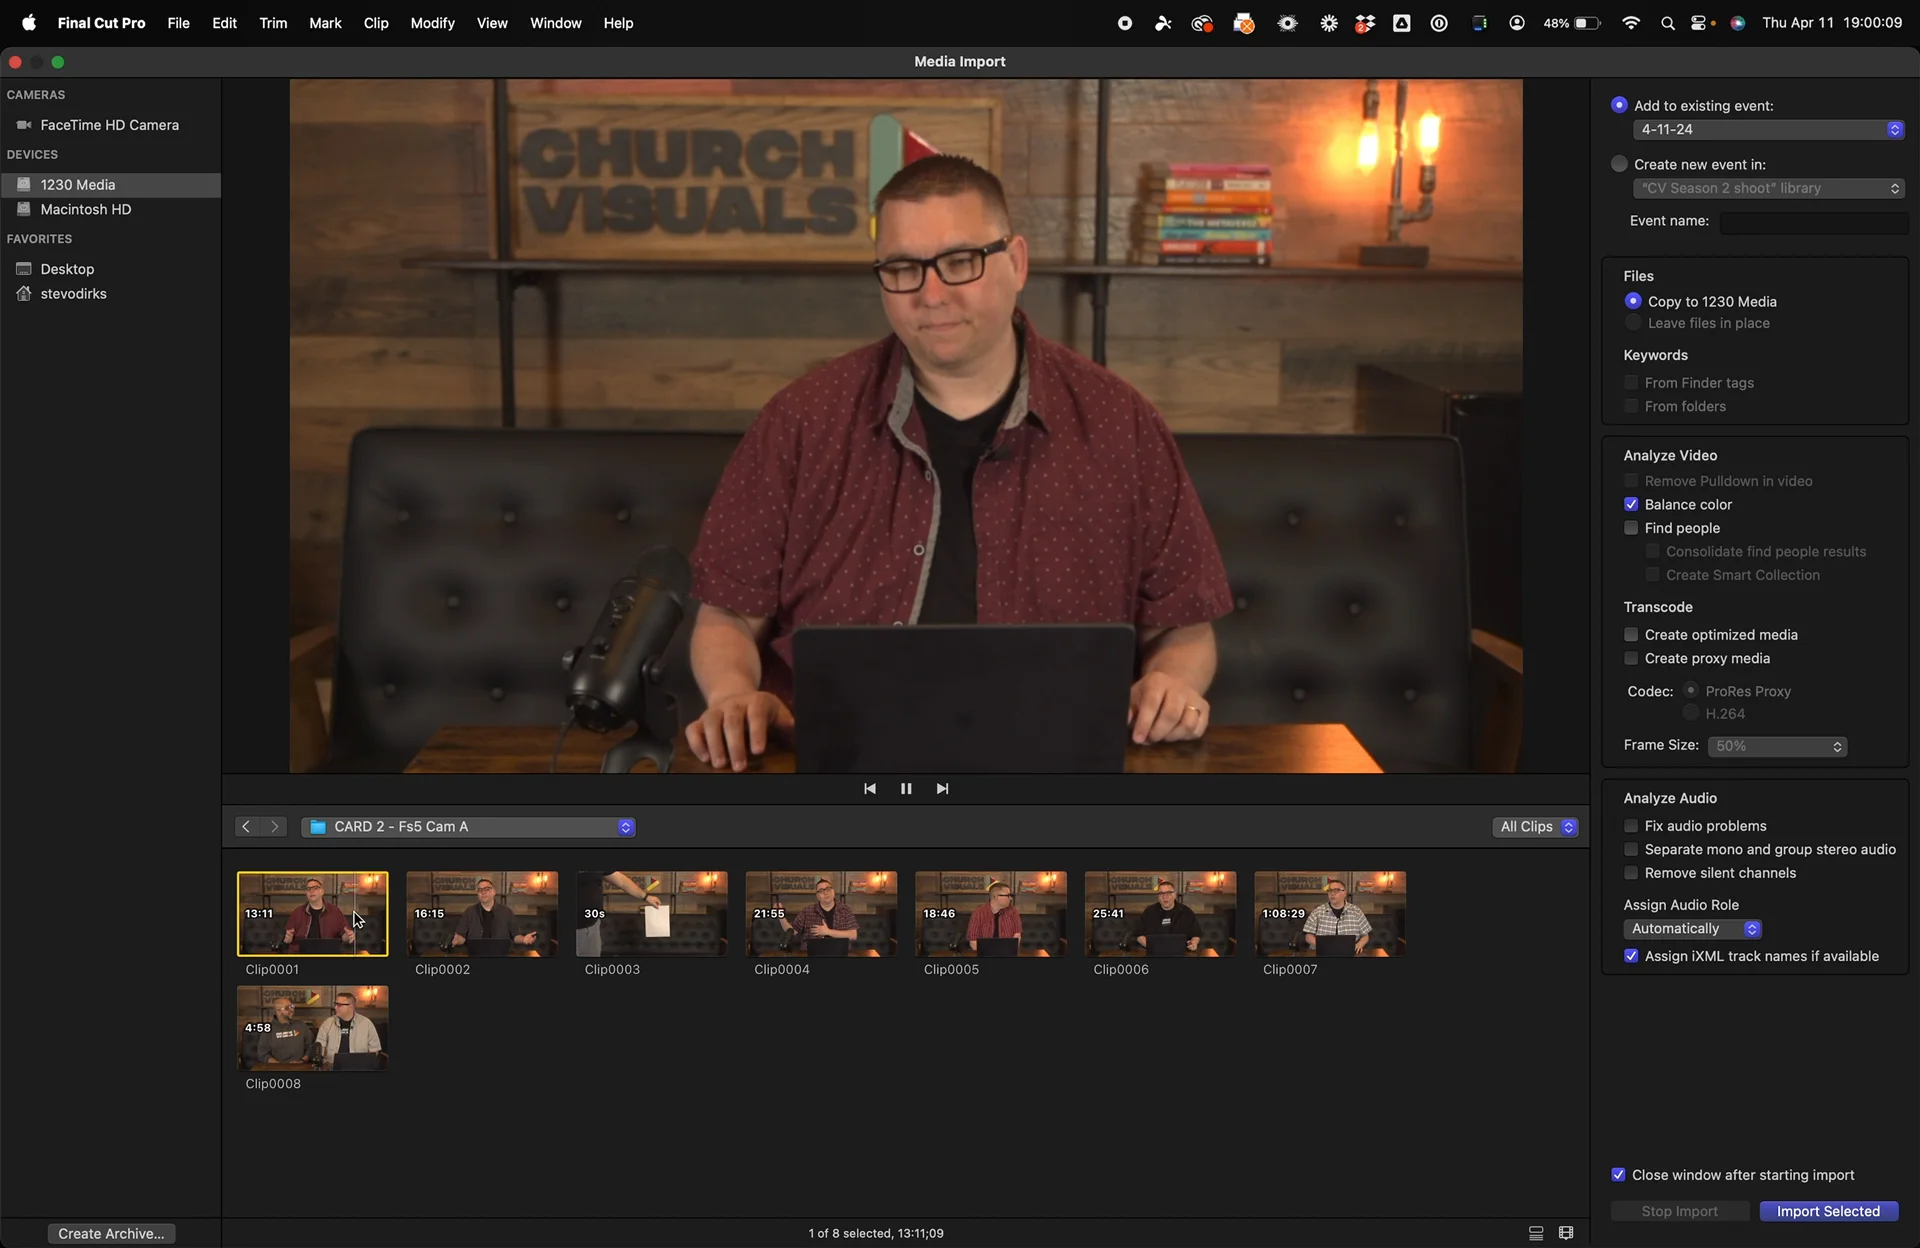Image resolution: width=1920 pixels, height=1248 pixels.
Task: Enable Find people checkbox
Action: click(1631, 528)
